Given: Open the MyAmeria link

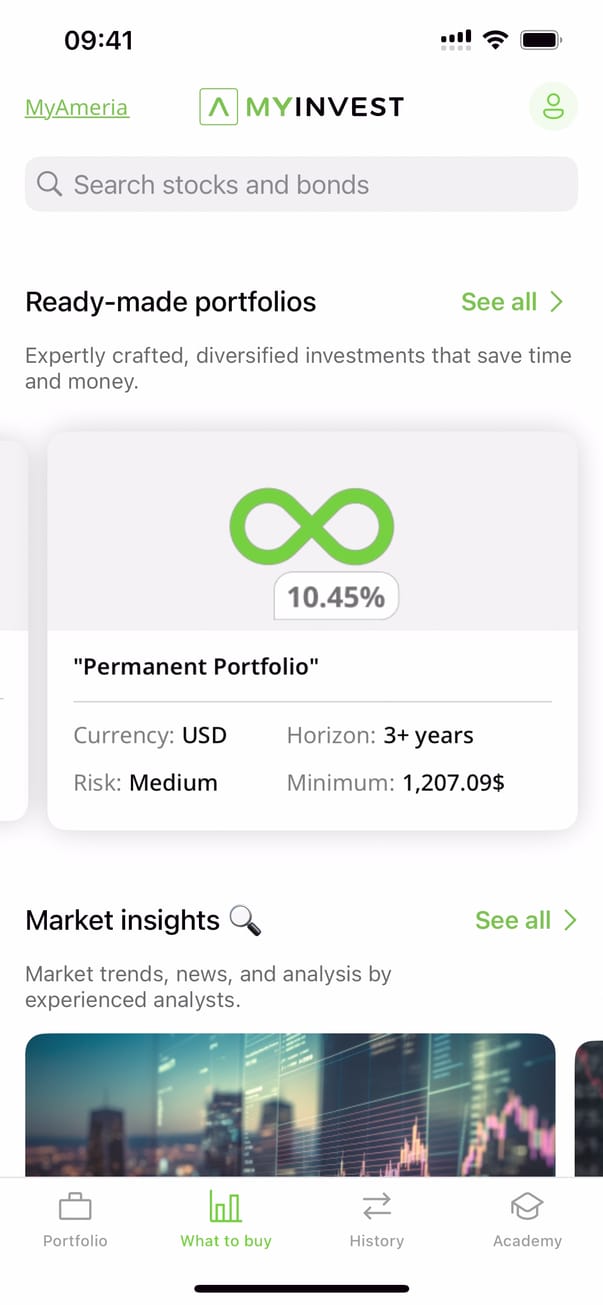Looking at the screenshot, I should (77, 108).
